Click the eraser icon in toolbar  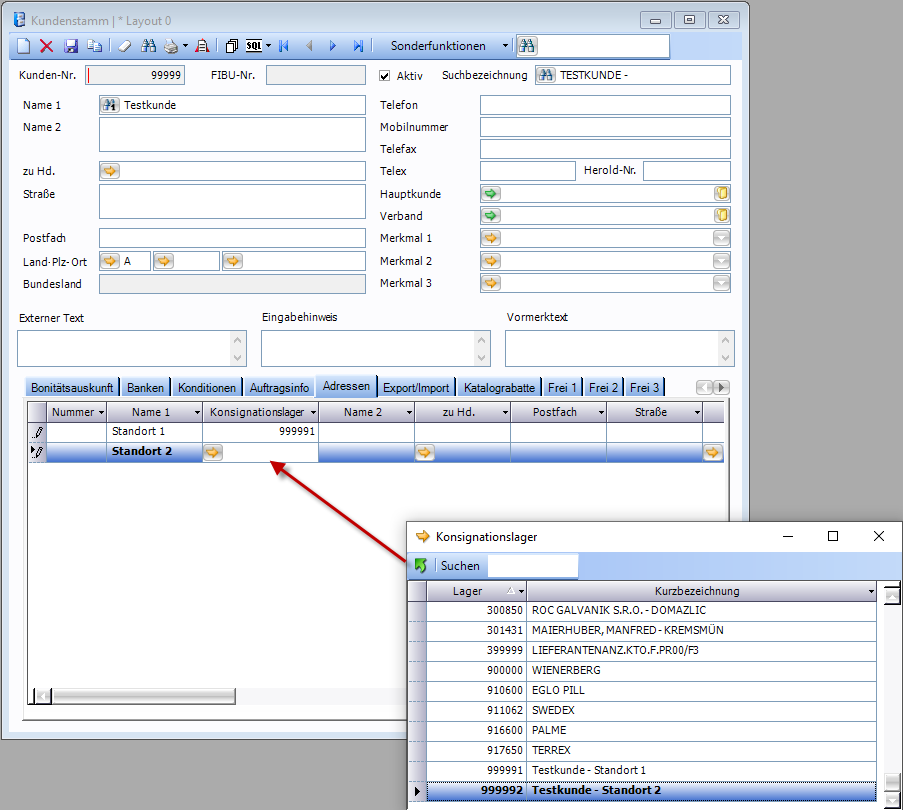click(124, 46)
